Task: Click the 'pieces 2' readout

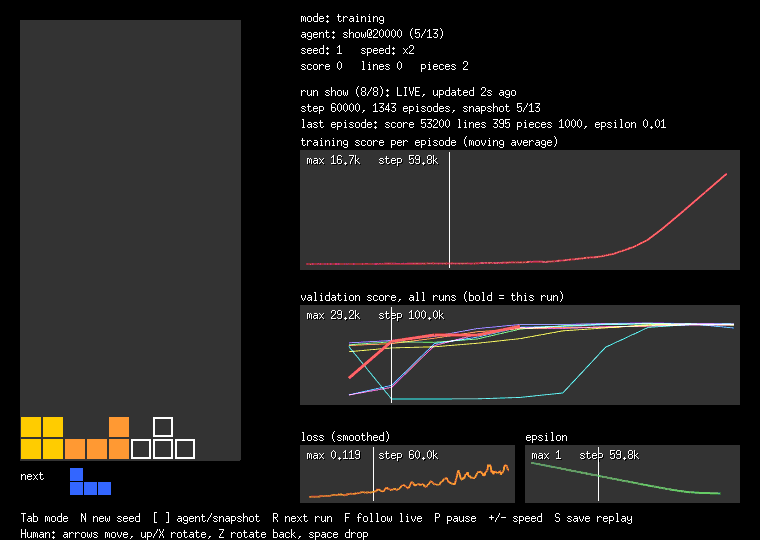Action: [x=444, y=66]
